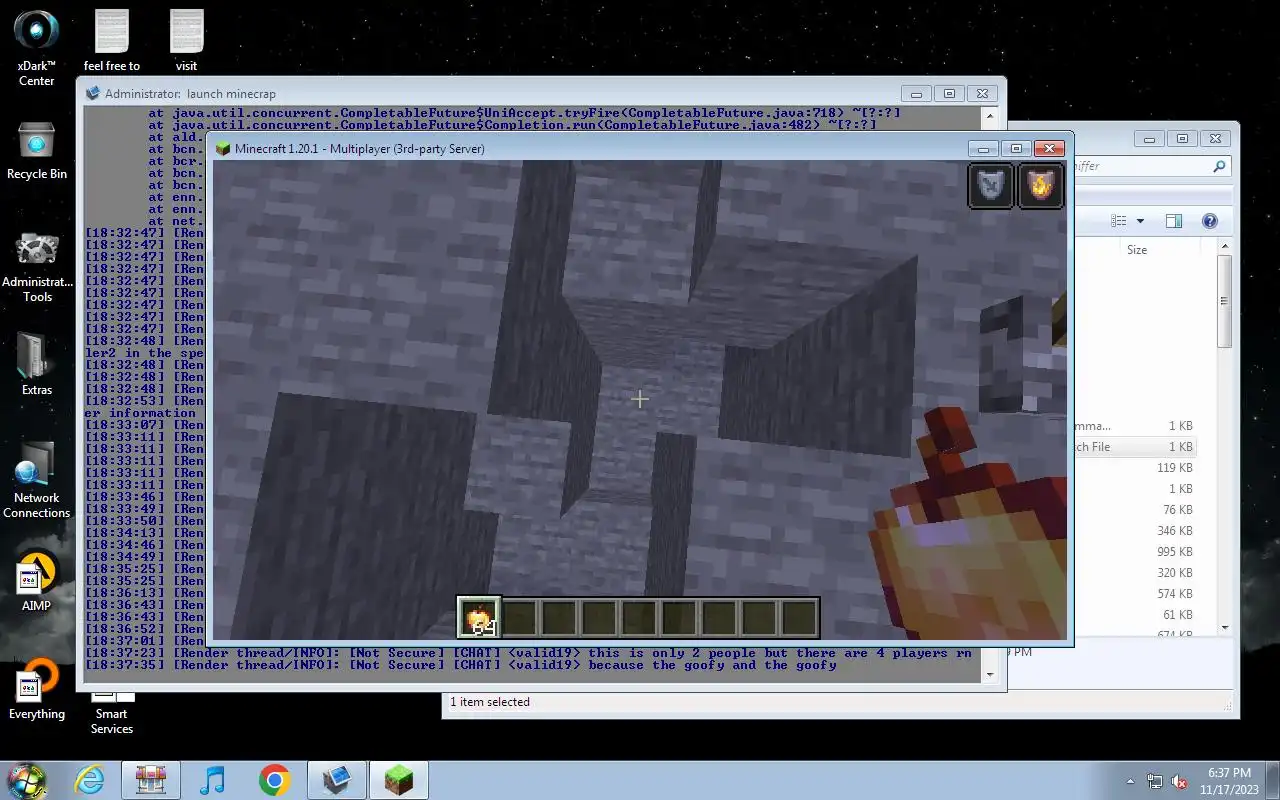
Task: Launch the Everything search shortcut
Action: click(x=37, y=689)
